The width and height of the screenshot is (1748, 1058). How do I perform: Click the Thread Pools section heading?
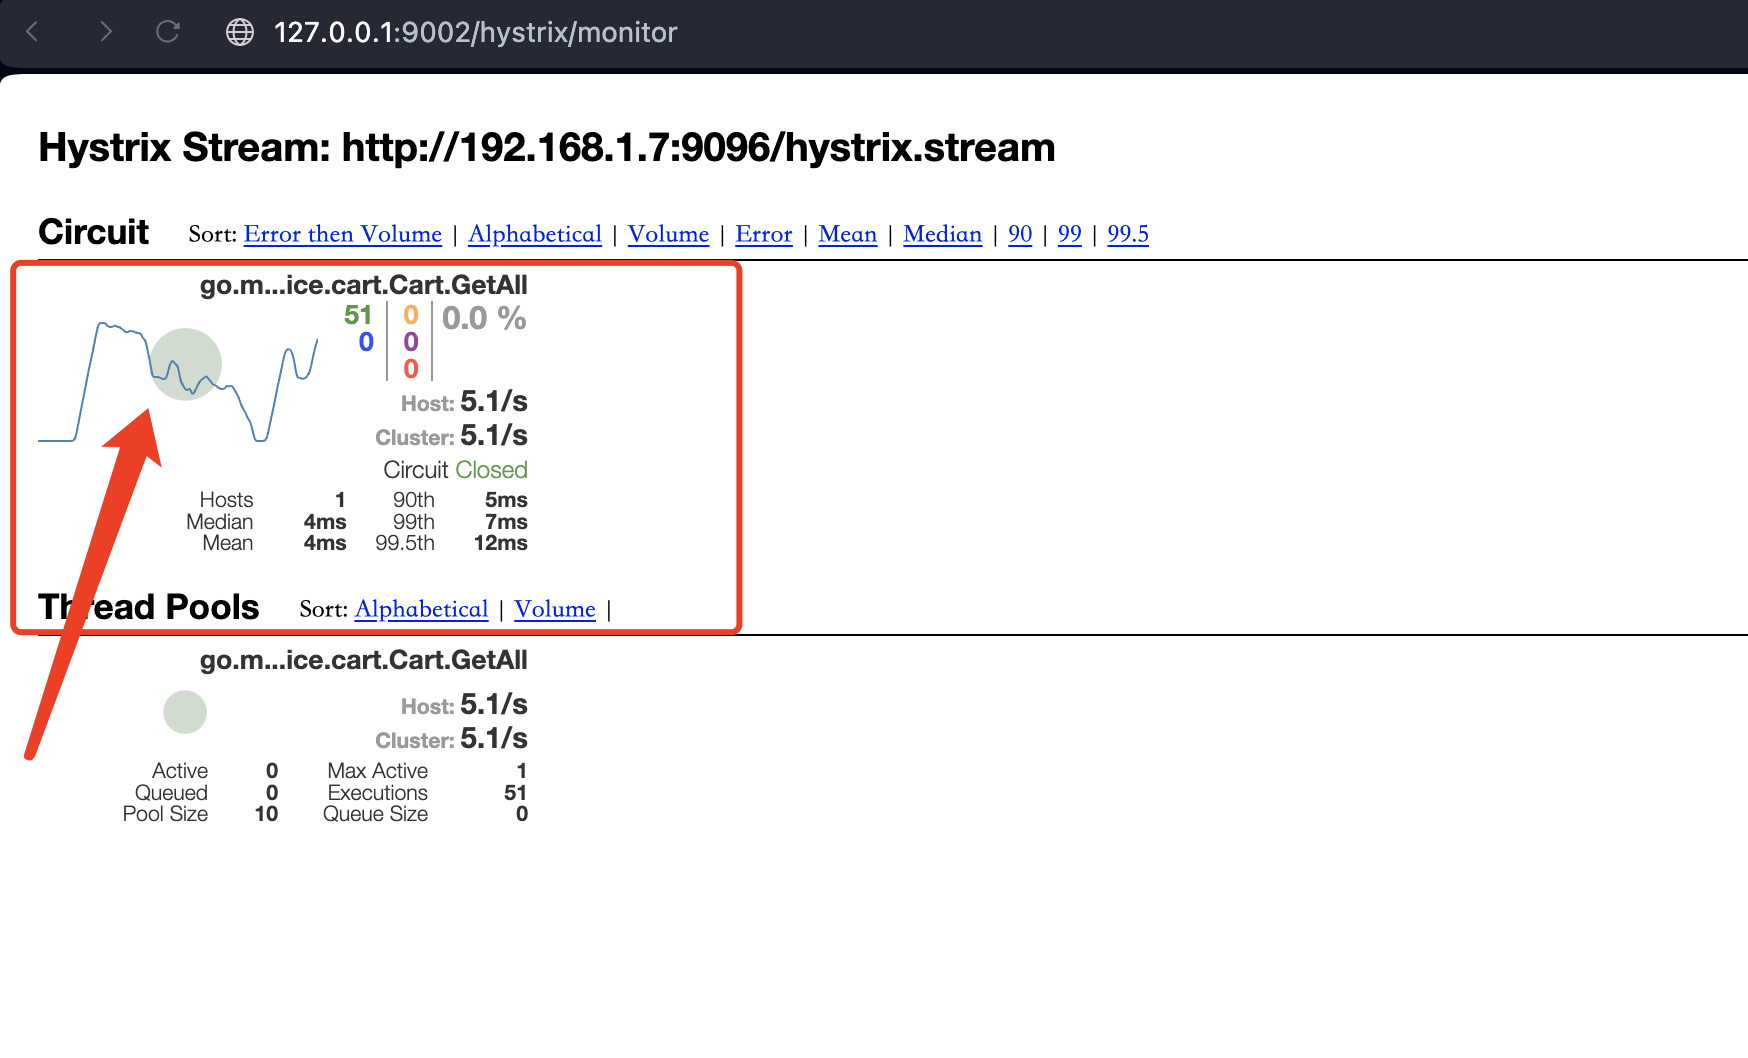148,607
